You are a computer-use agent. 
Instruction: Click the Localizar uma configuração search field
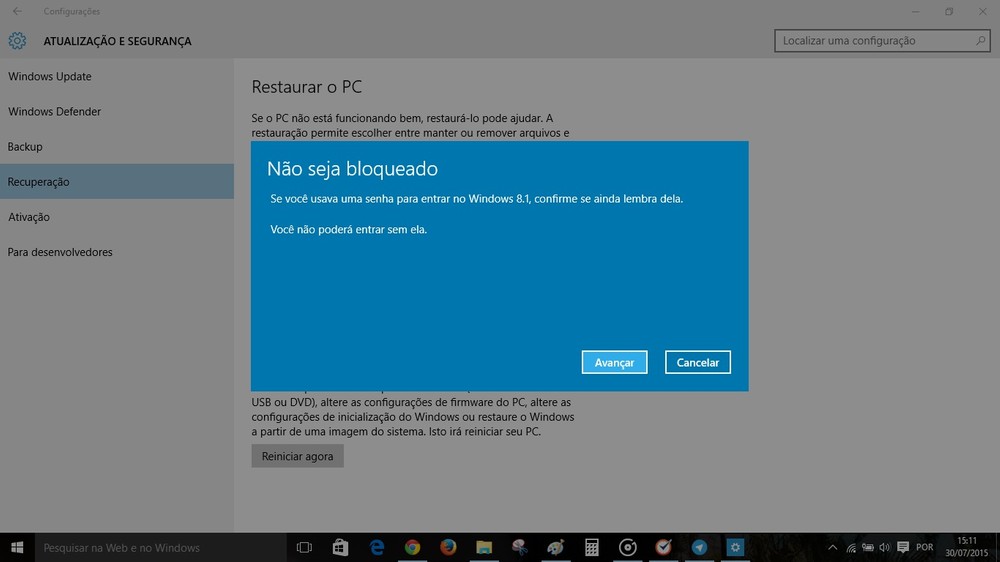[x=882, y=41]
